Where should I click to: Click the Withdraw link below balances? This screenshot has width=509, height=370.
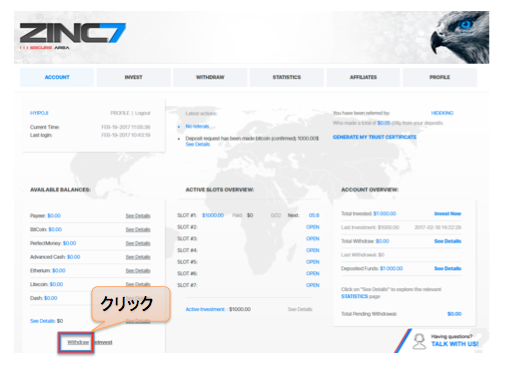[78, 342]
